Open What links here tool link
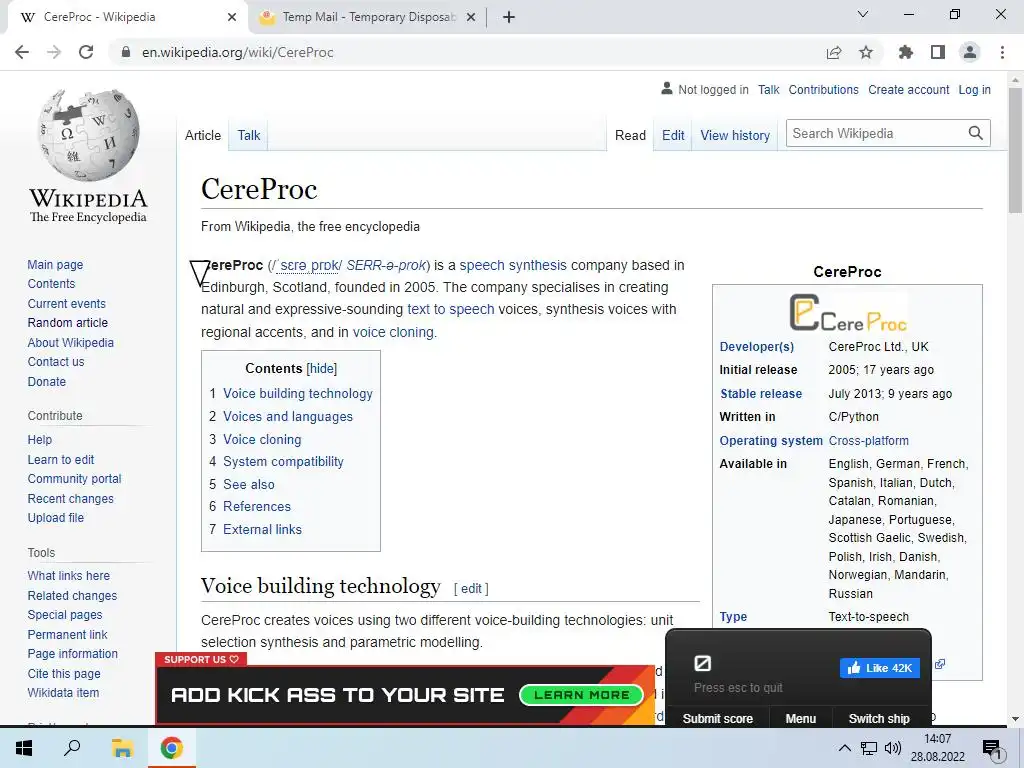Screen dimensions: 1024x768 (x=69, y=575)
